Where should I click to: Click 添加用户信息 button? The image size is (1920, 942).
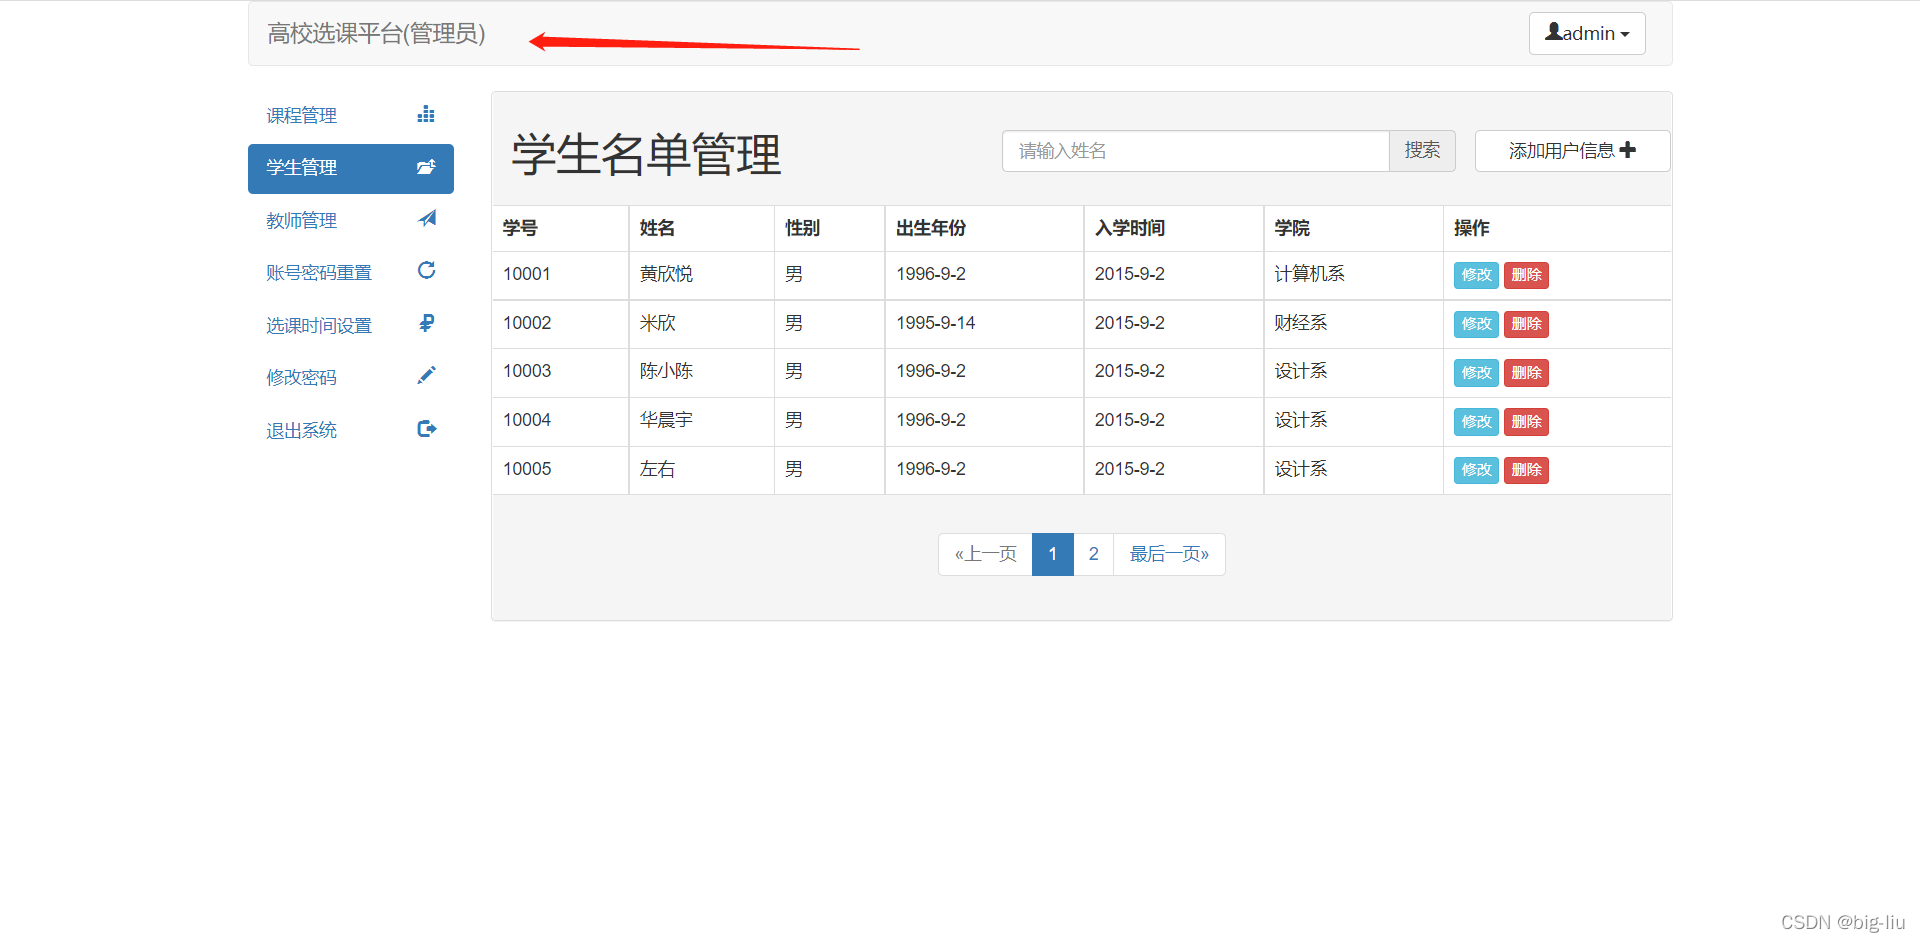1572,151
